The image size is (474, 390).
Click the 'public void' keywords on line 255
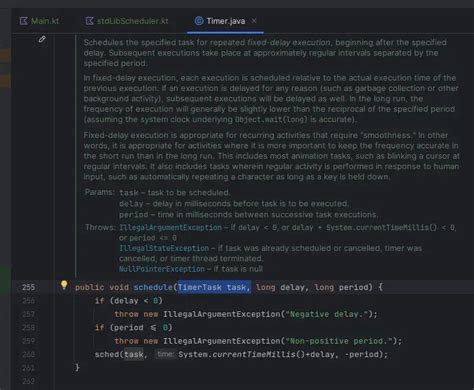pos(102,287)
